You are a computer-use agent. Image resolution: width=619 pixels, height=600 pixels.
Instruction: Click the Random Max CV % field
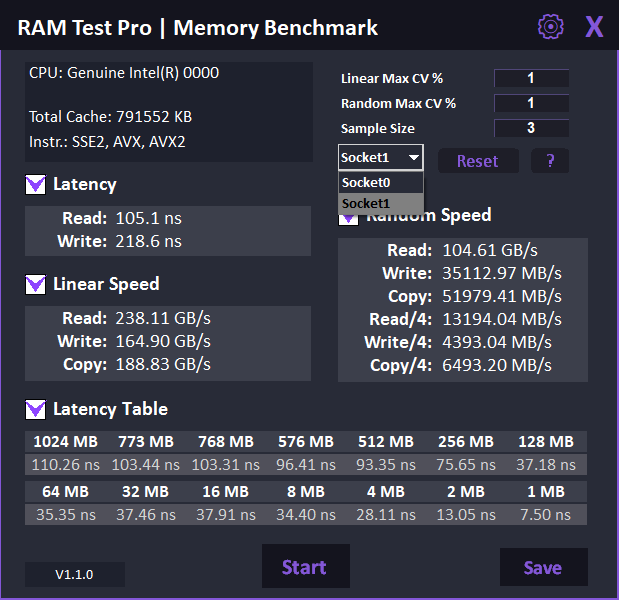[x=531, y=103]
